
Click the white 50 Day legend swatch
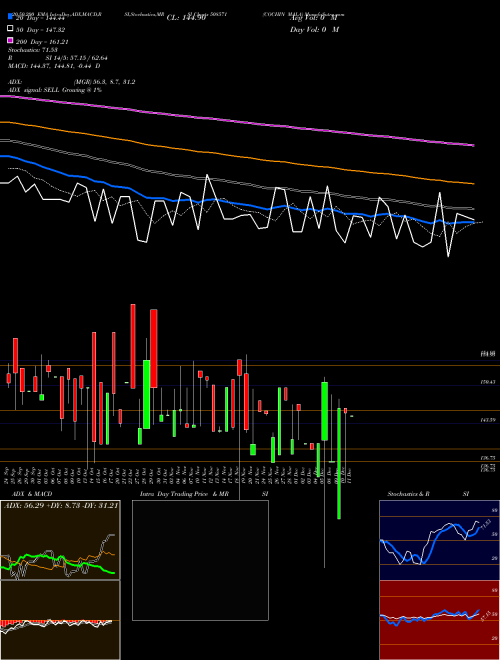10,29
